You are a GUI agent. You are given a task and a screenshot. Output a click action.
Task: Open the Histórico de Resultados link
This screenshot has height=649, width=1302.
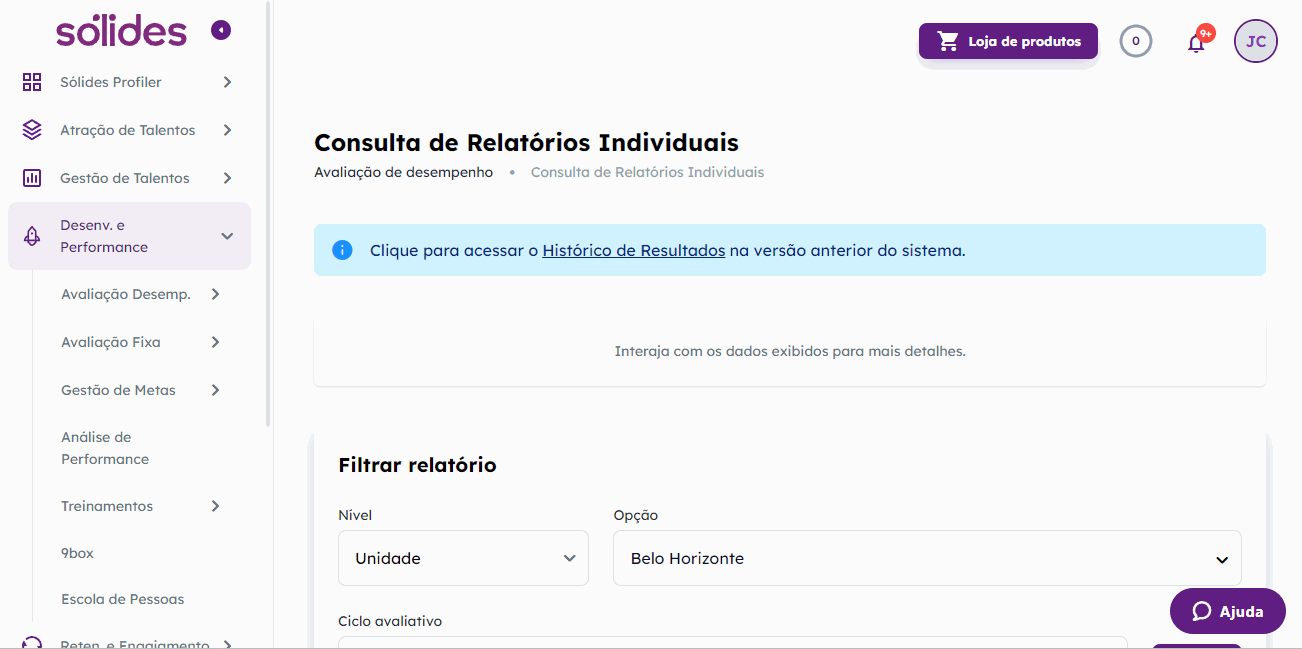pyautogui.click(x=633, y=250)
